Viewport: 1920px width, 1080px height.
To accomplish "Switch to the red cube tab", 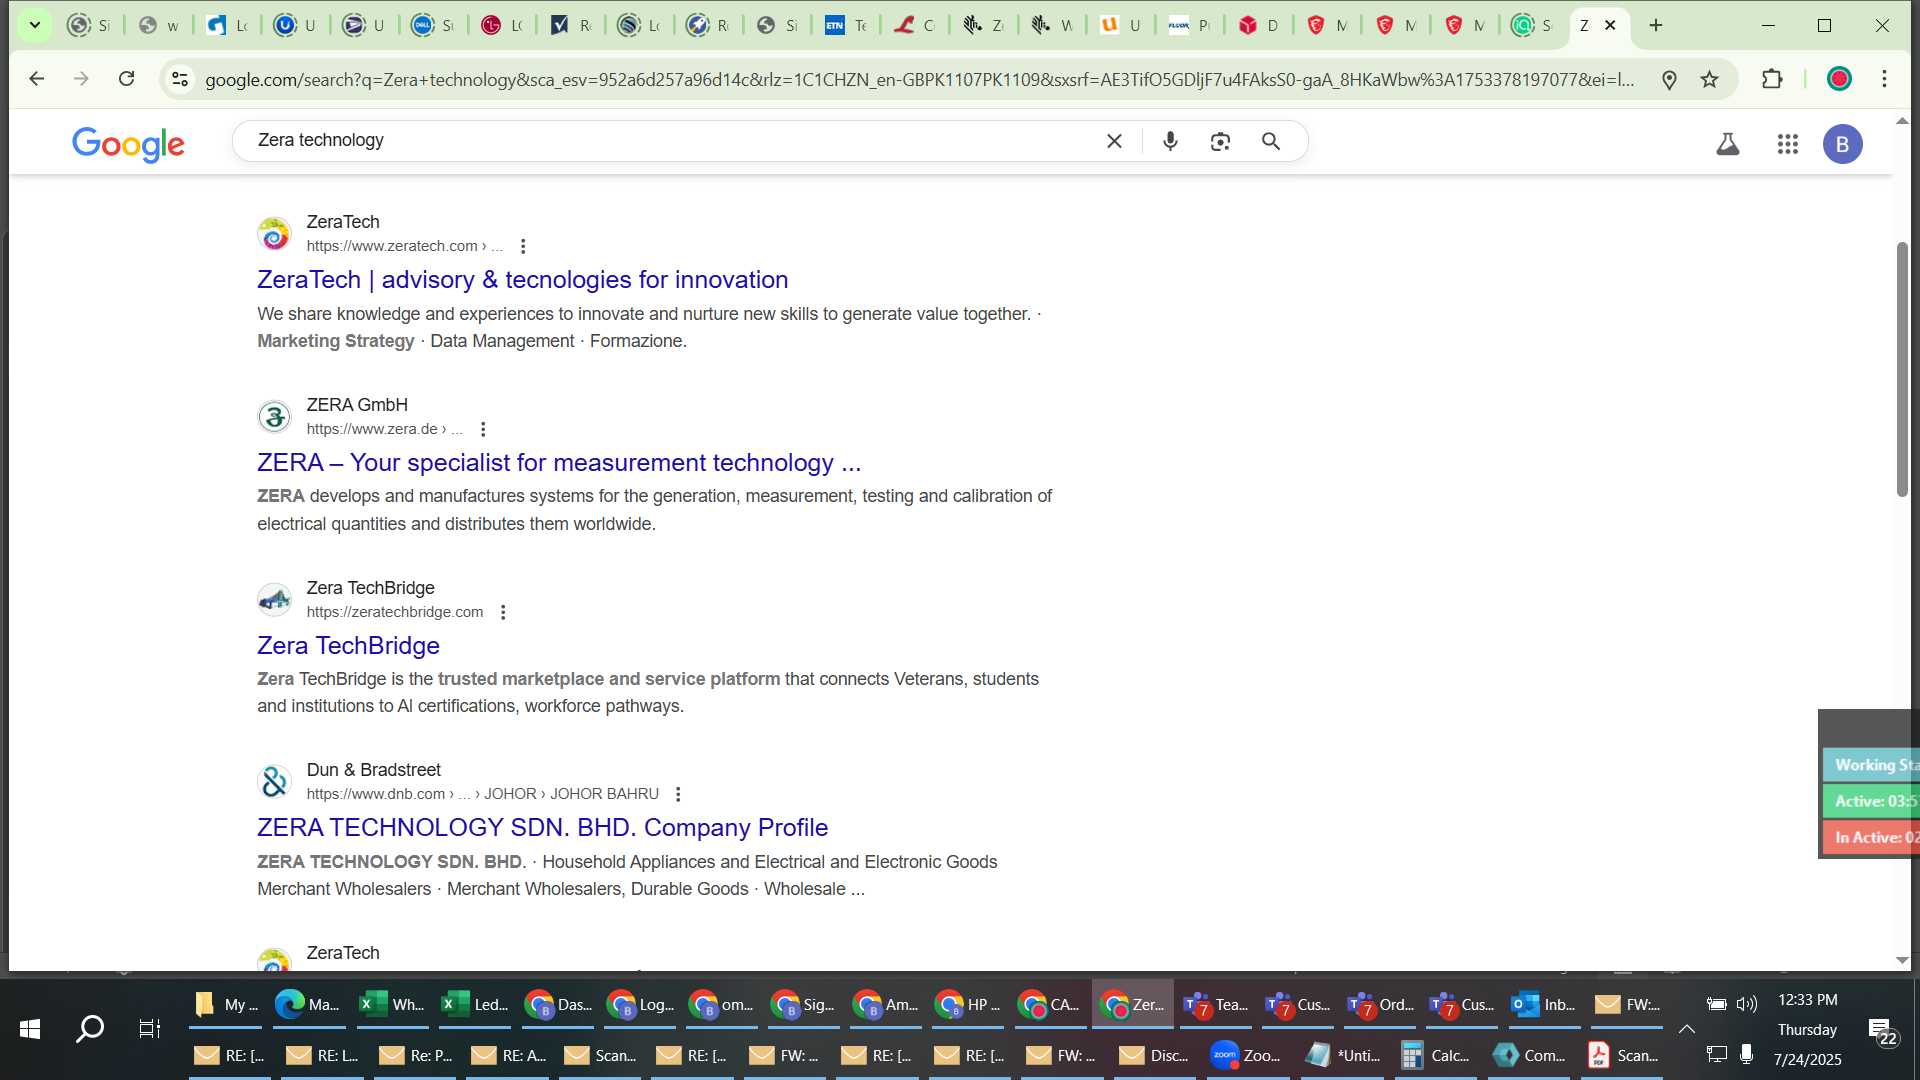I will point(1258,25).
